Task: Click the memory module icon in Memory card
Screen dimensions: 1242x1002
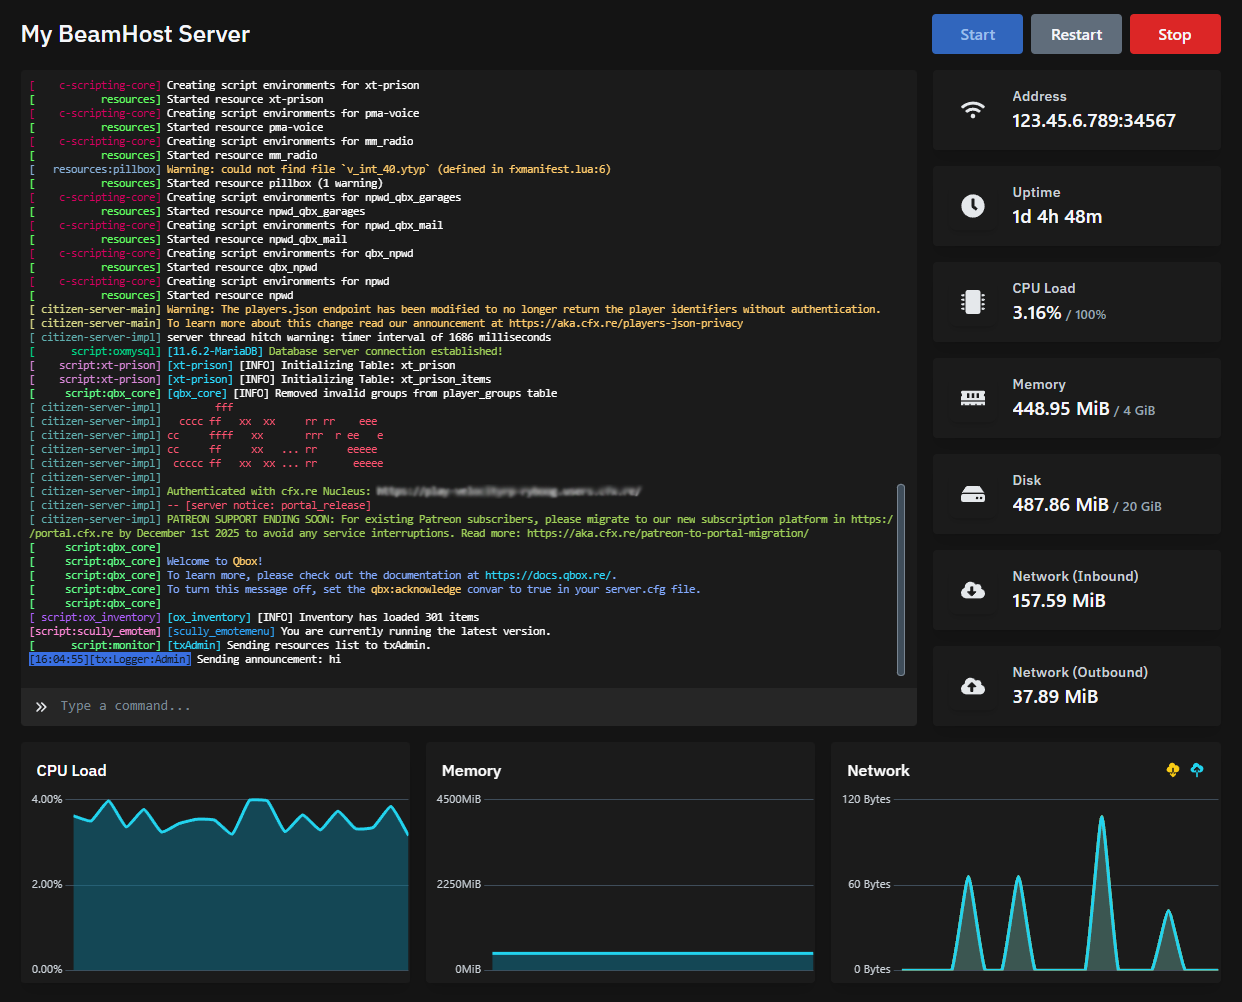Action: [x=973, y=398]
